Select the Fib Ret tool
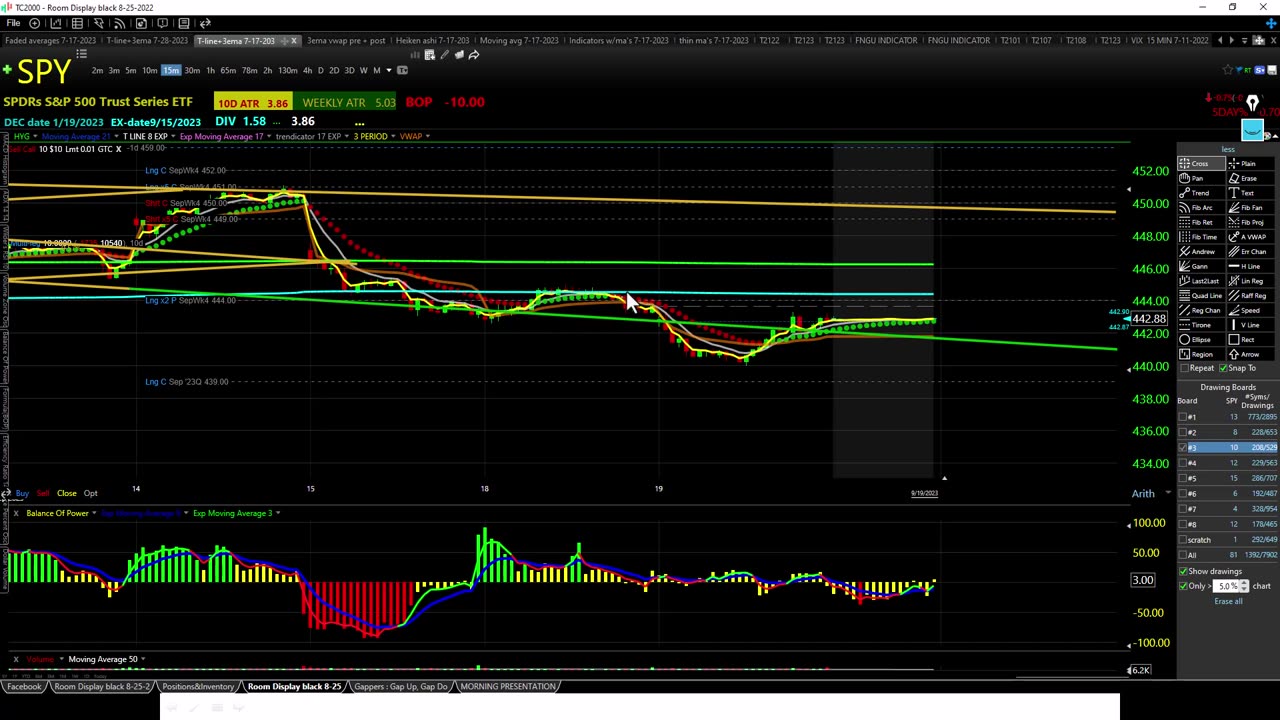Viewport: 1280px width, 720px height. pyautogui.click(x=1201, y=222)
